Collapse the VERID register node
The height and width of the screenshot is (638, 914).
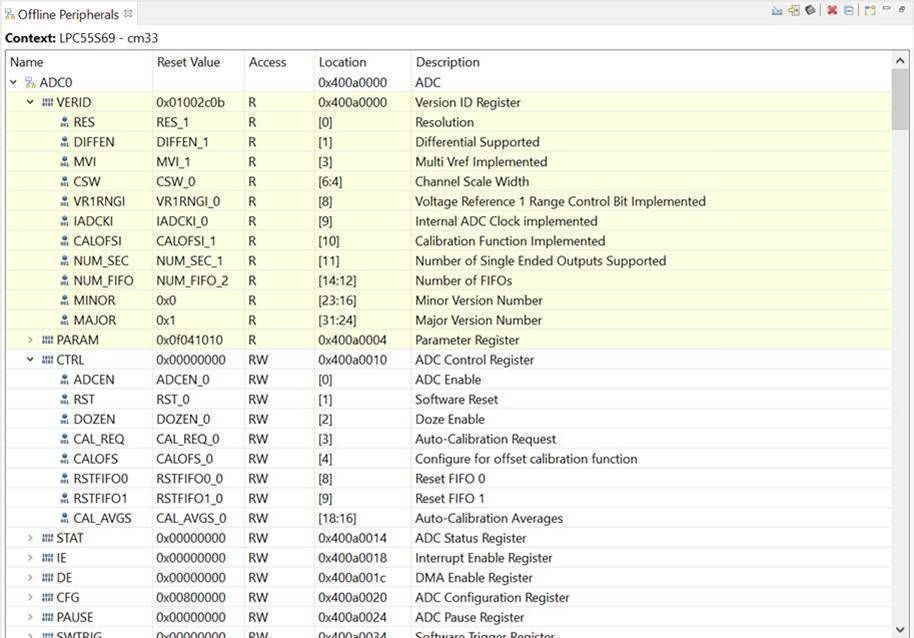[30, 102]
